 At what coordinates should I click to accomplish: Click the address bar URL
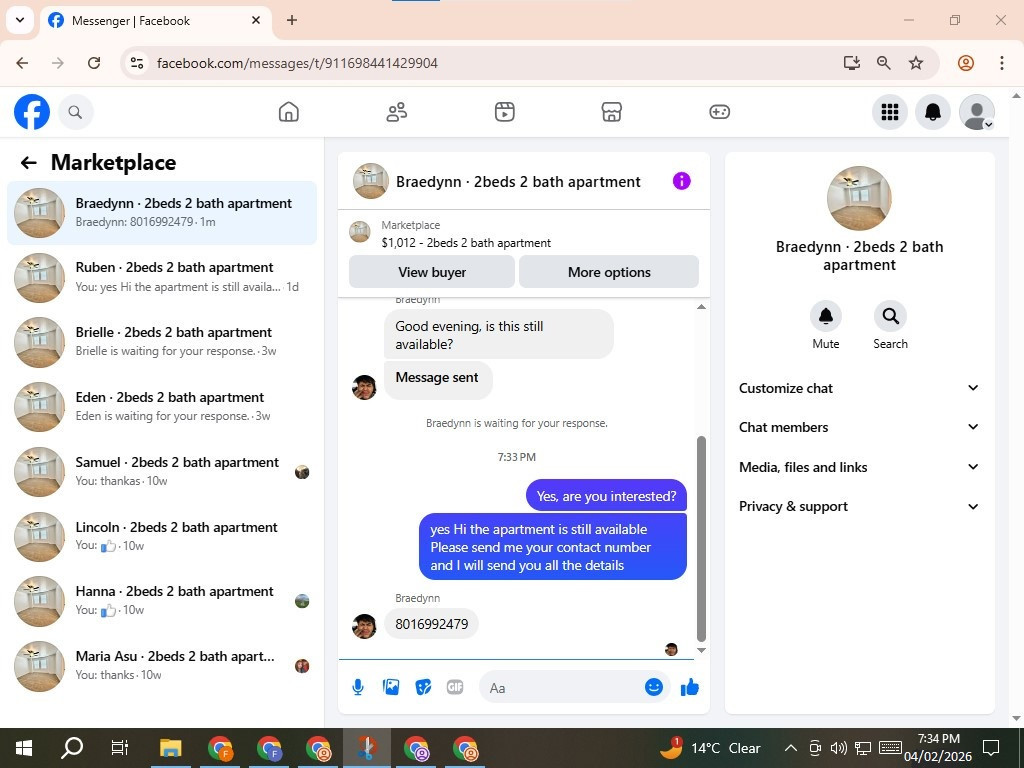point(298,63)
